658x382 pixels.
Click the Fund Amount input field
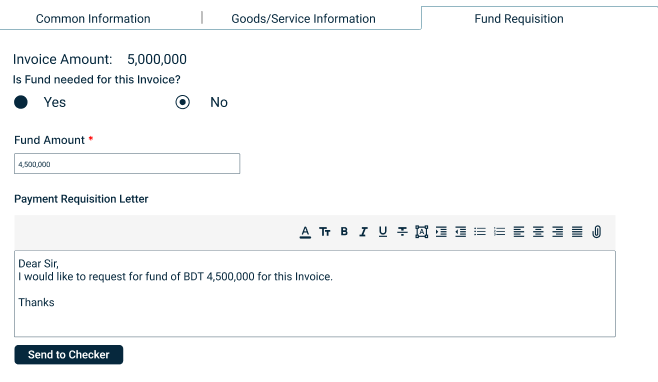click(x=127, y=164)
